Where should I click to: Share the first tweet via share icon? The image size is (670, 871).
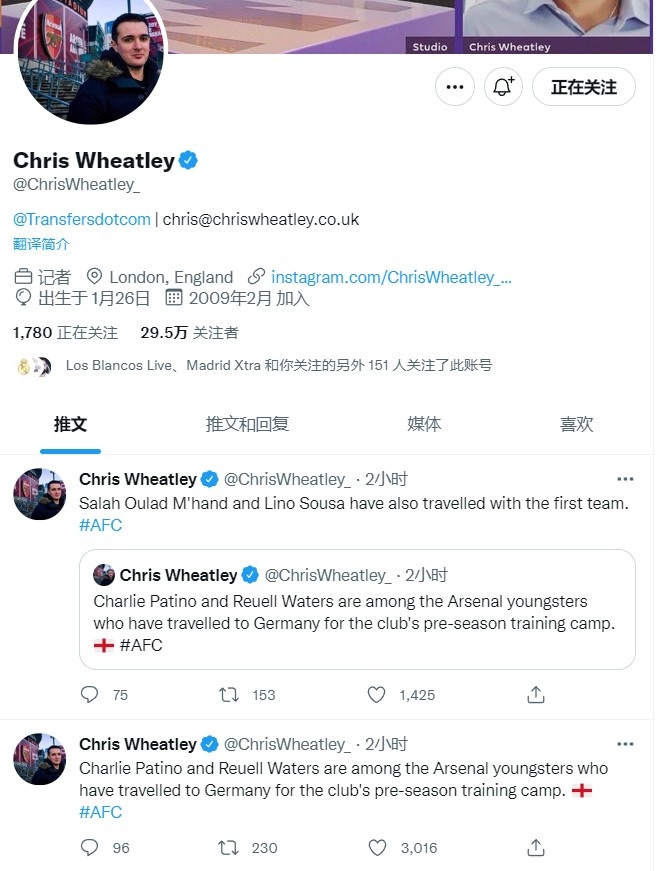[536, 694]
